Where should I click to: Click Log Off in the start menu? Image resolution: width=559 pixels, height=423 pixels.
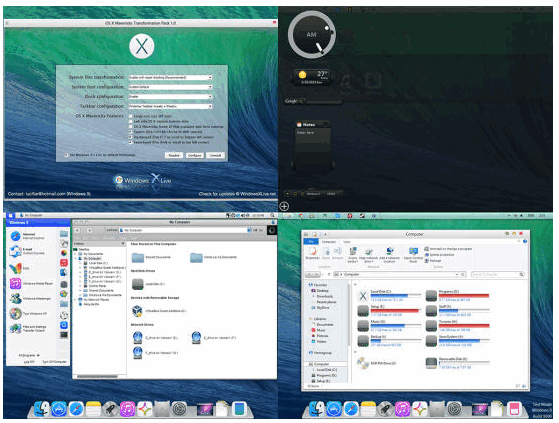[x=29, y=362]
